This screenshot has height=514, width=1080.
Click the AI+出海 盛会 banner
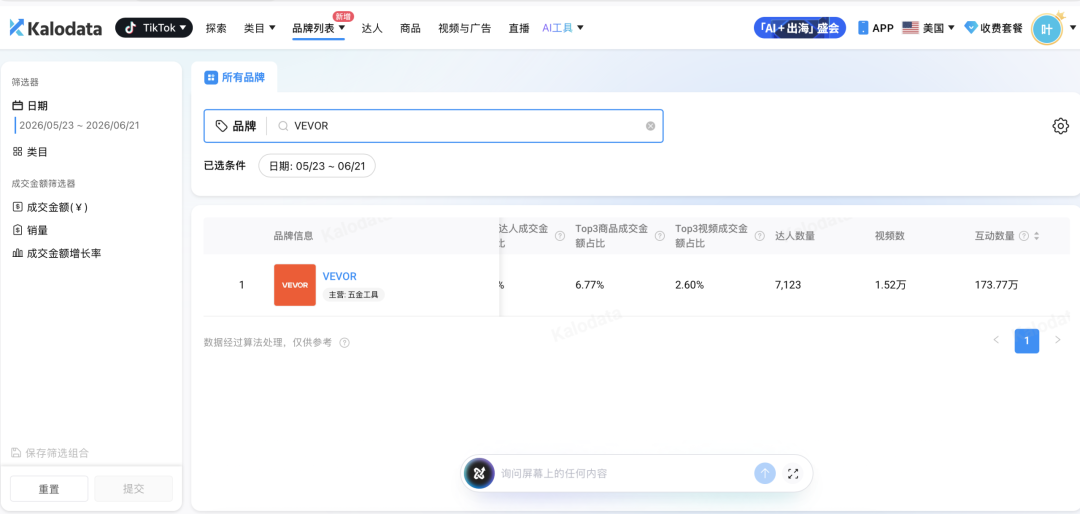pos(800,28)
